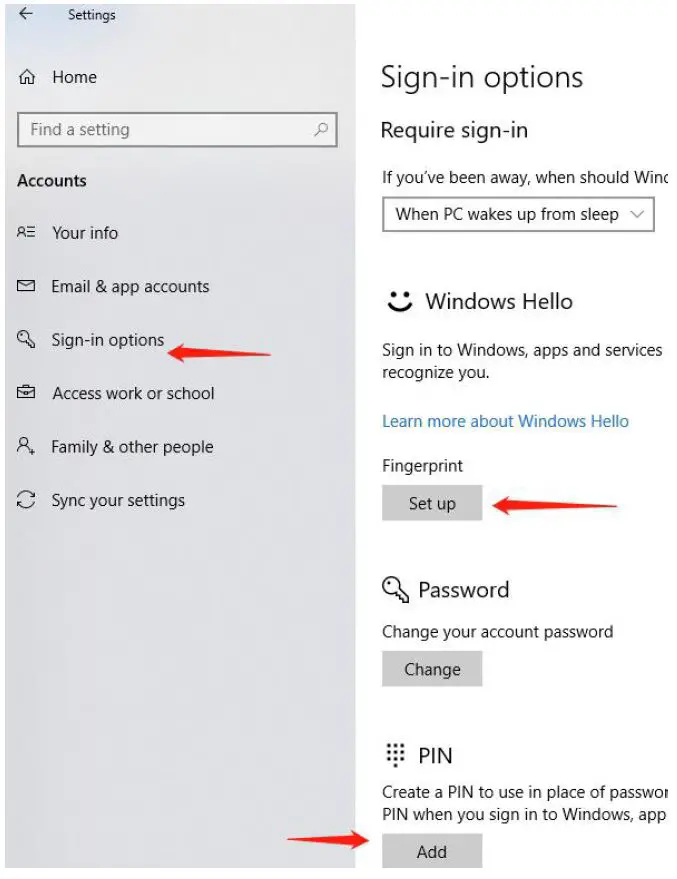The image size is (677, 879).
Task: Change your account password
Action: [432, 668]
